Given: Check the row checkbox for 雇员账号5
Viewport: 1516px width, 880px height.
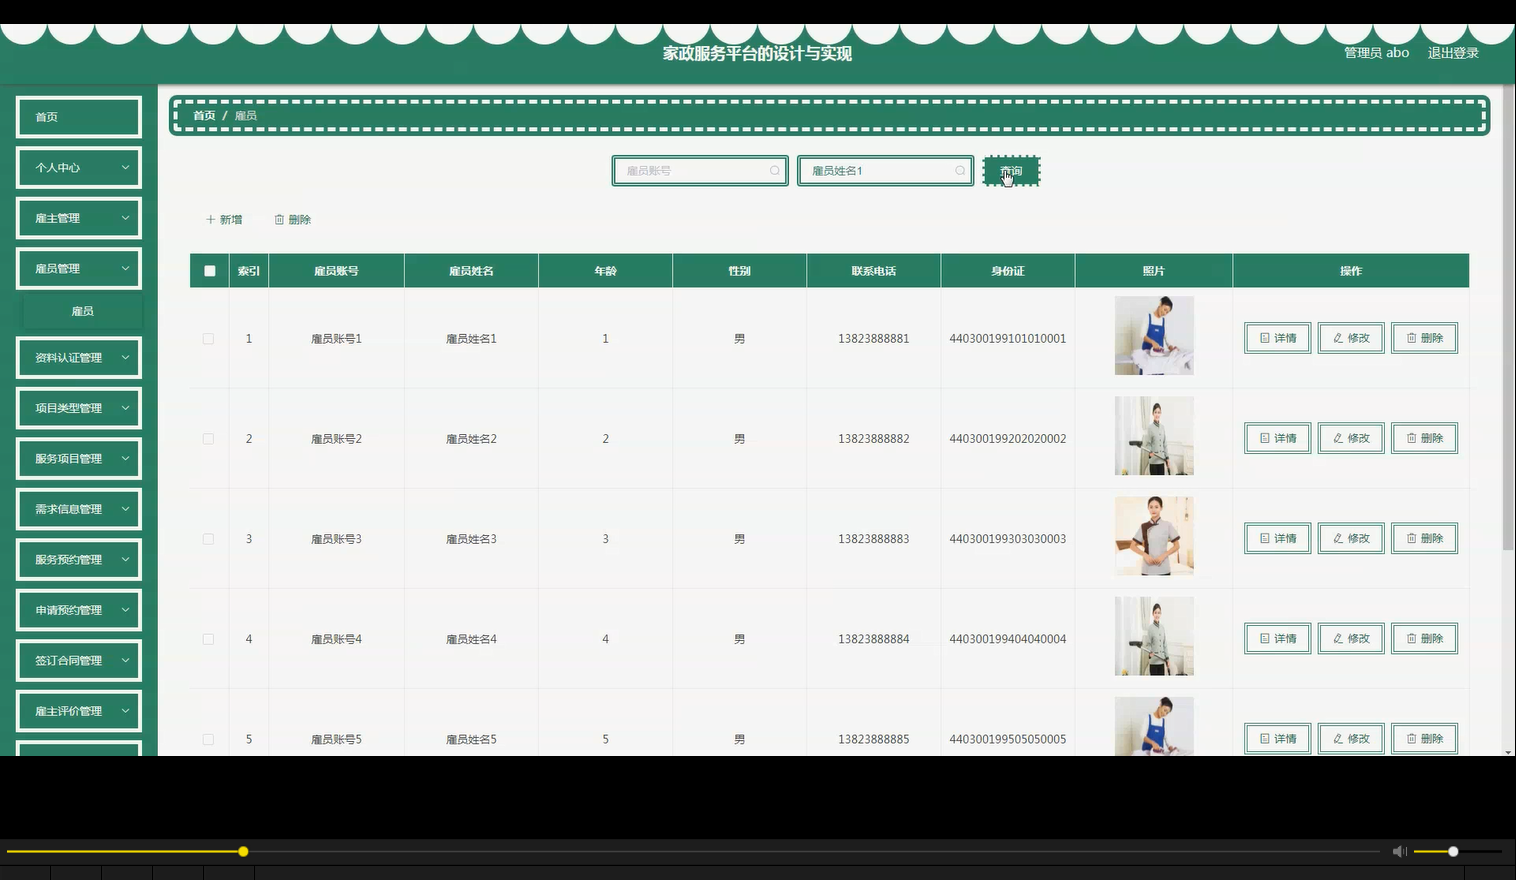Looking at the screenshot, I should pos(208,739).
